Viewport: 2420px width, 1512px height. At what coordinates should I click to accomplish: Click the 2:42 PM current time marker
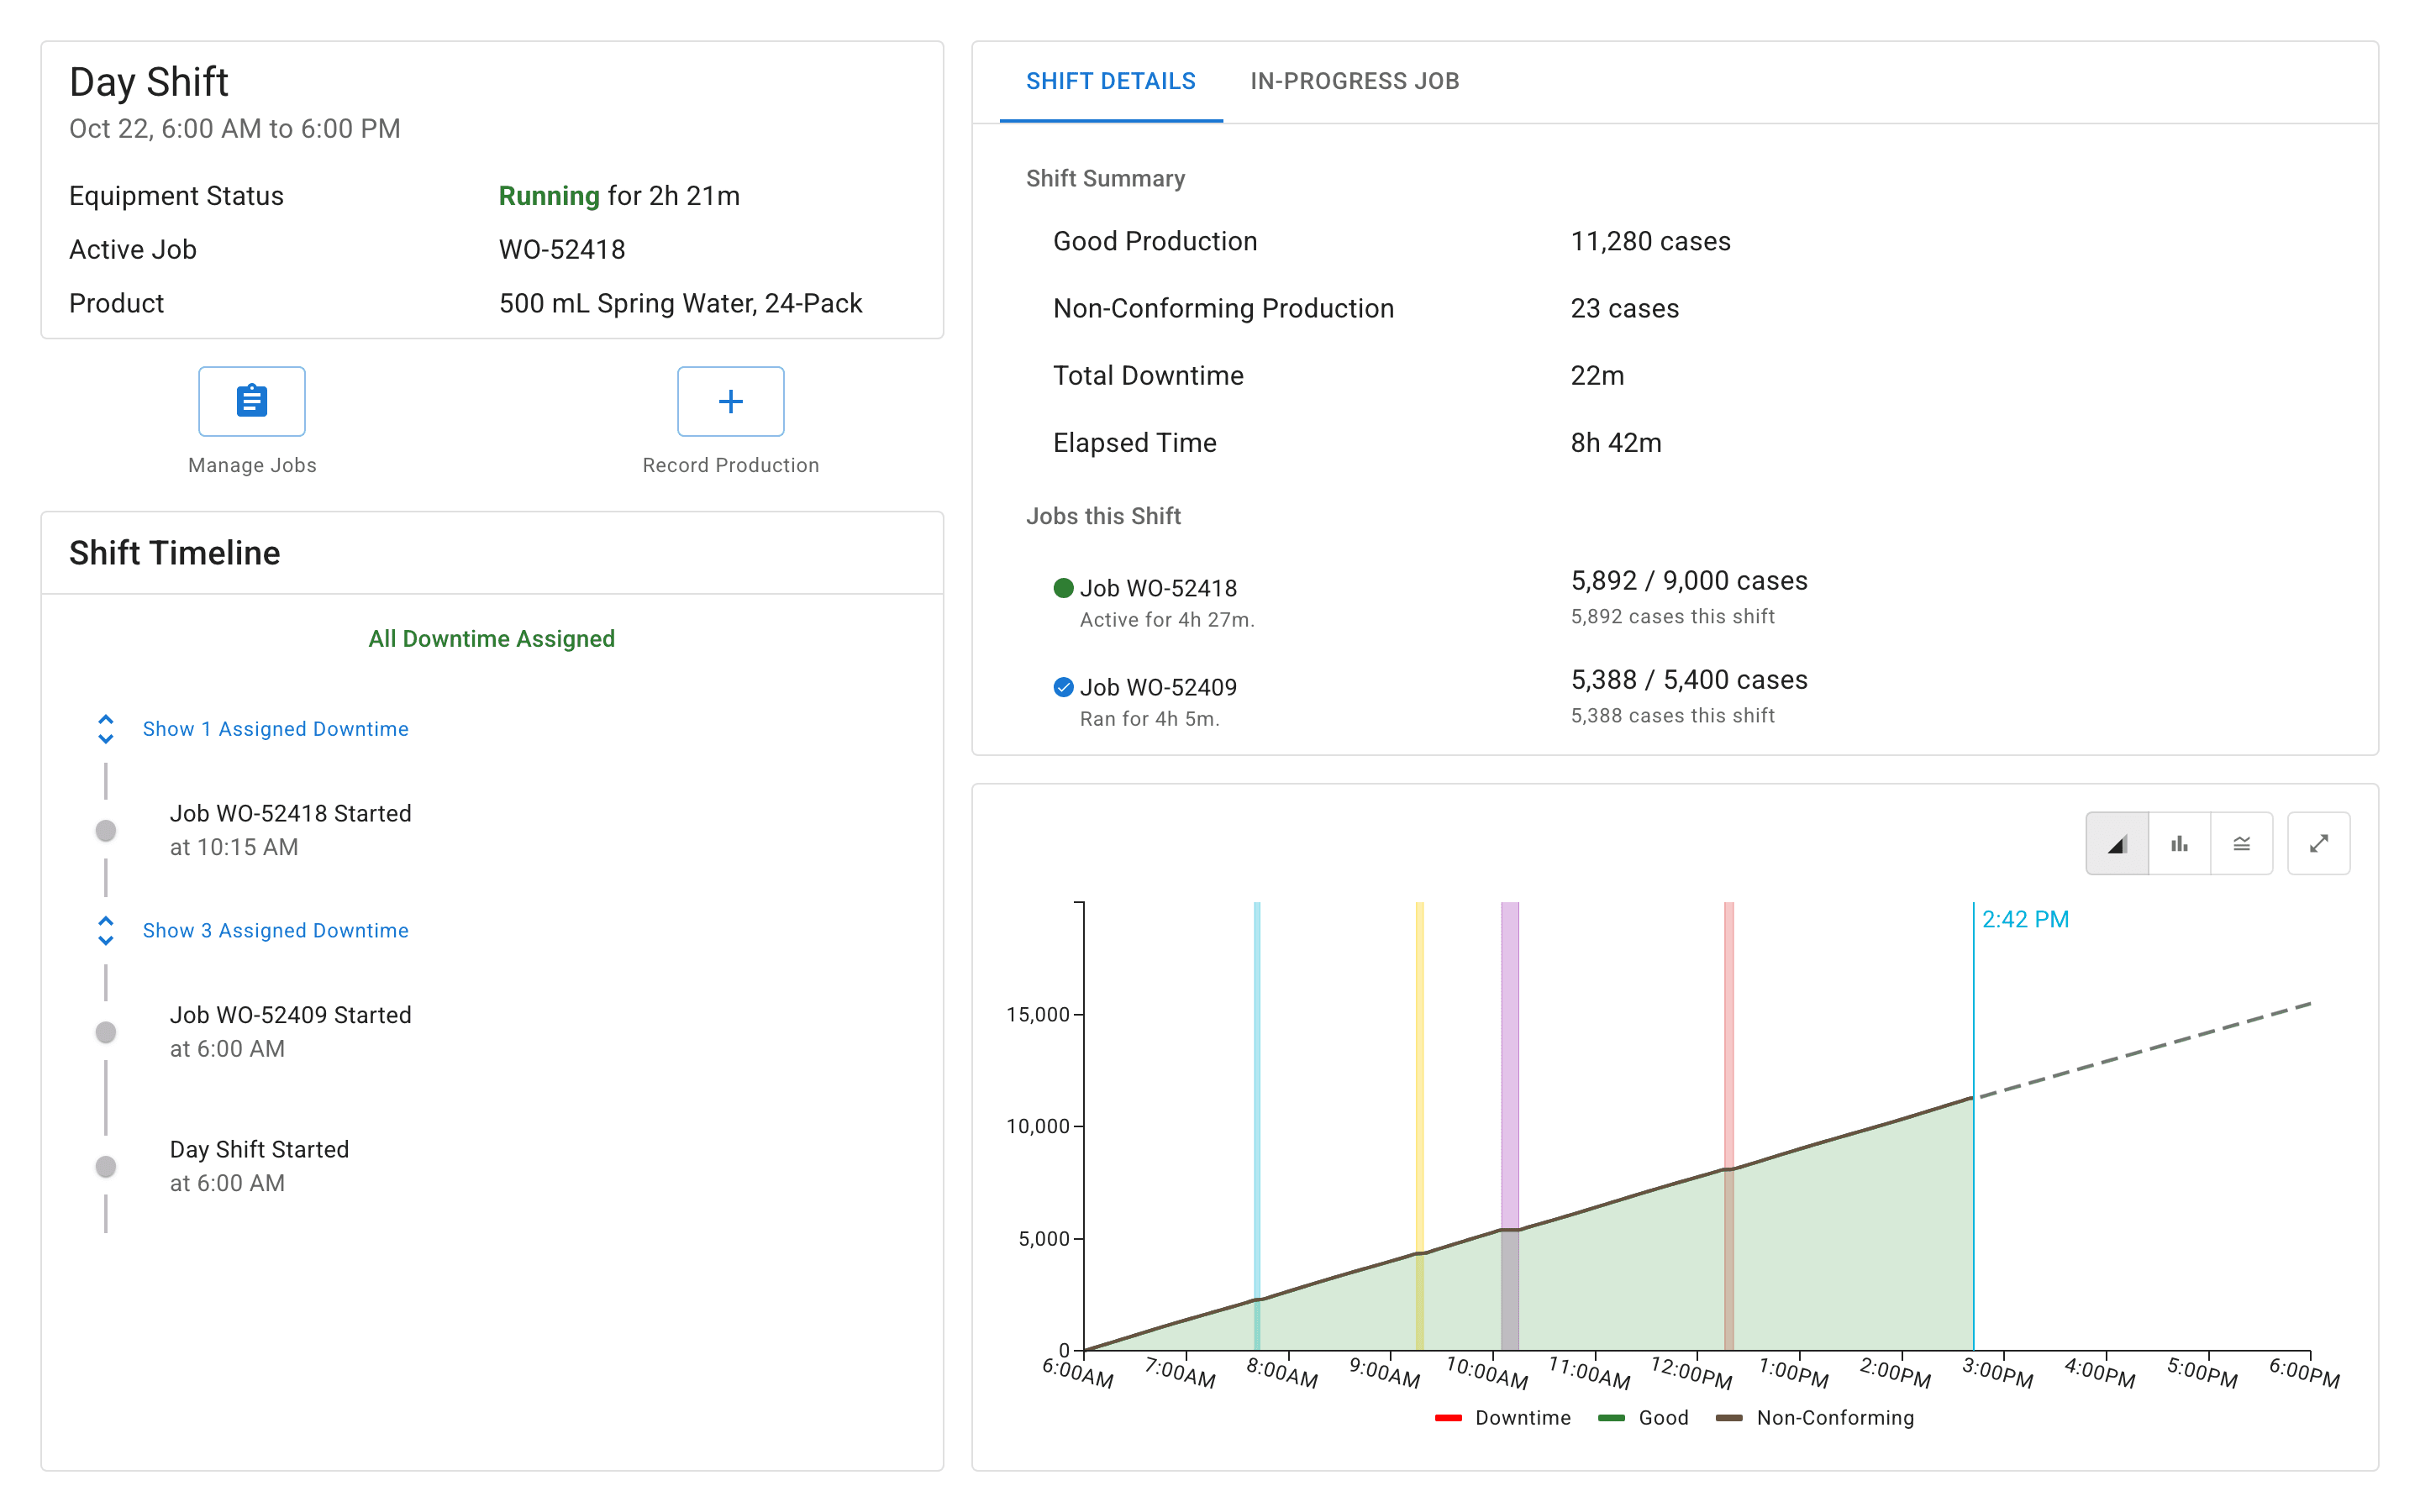click(x=2025, y=919)
